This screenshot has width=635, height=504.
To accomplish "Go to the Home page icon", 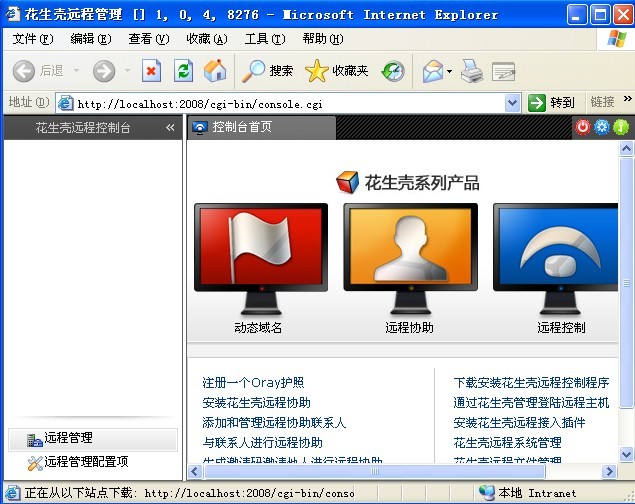I will pos(215,71).
